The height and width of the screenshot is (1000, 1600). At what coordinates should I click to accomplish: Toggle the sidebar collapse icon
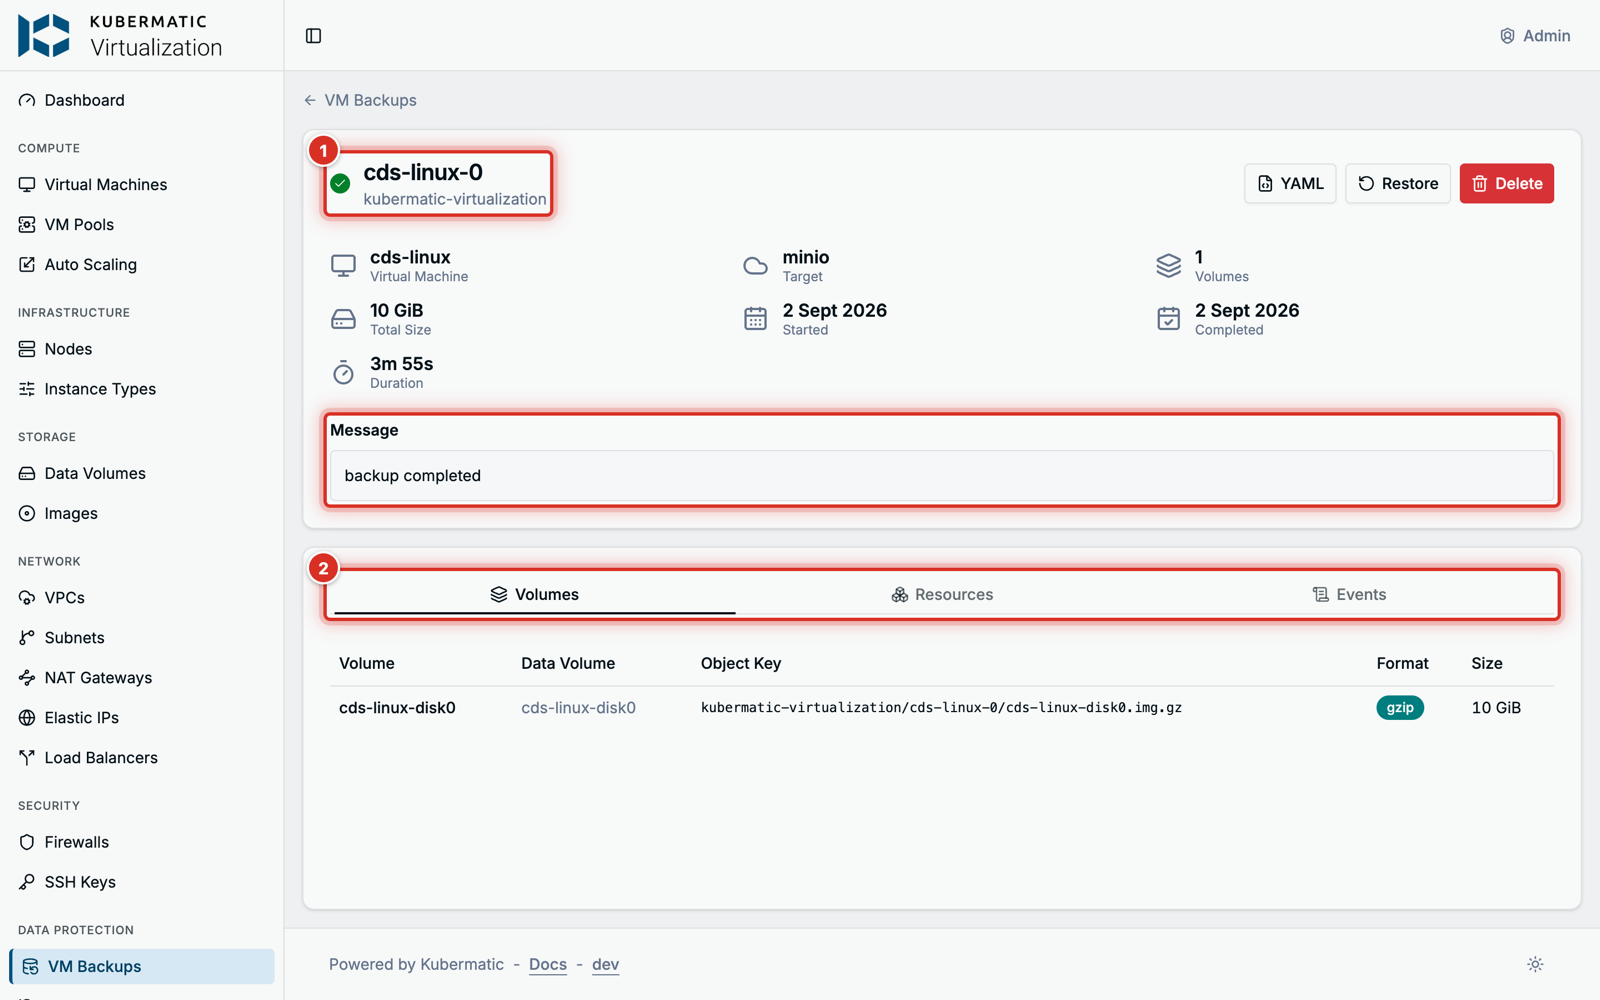[313, 36]
